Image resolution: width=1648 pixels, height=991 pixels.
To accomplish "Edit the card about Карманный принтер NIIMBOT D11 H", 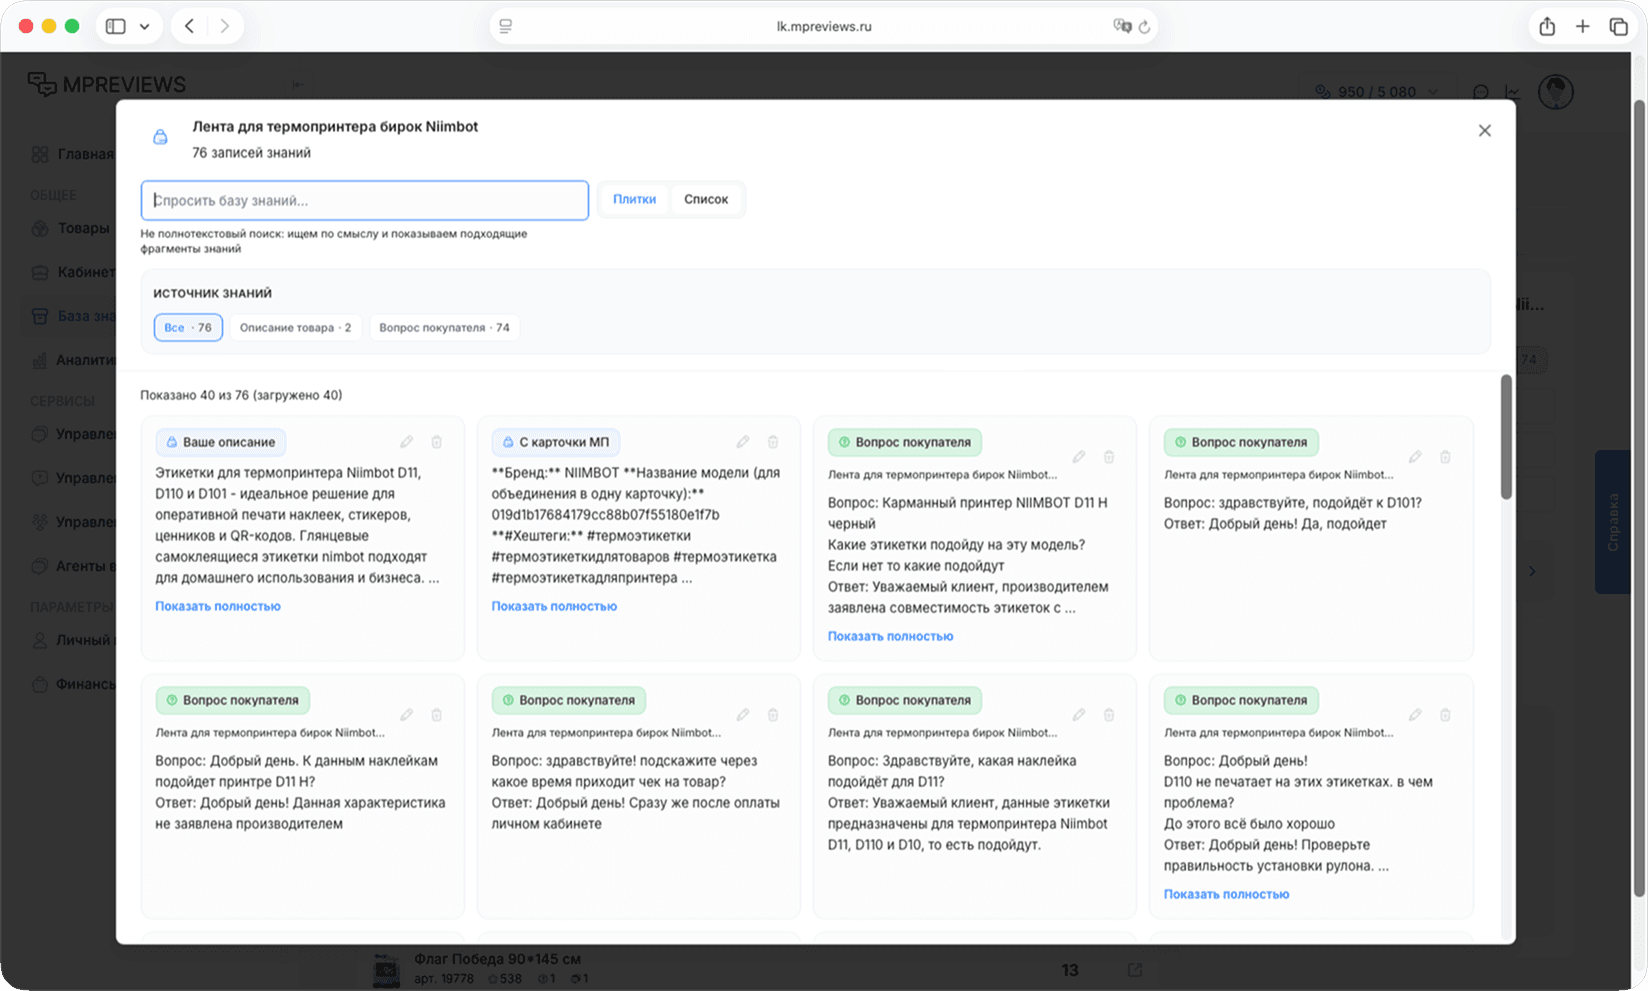I will pyautogui.click(x=1079, y=457).
